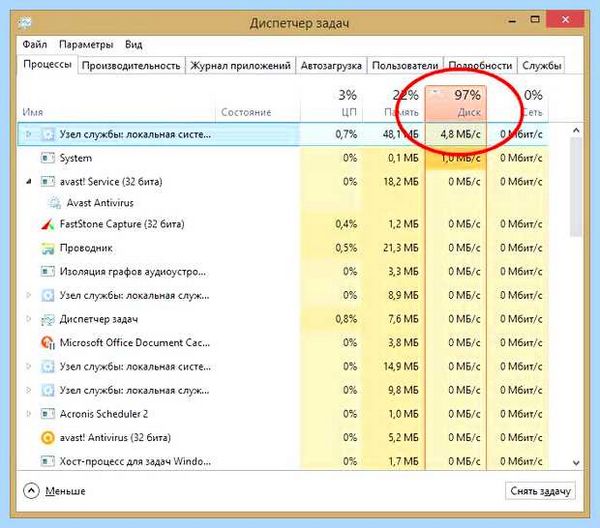The height and width of the screenshot is (528, 600).
Task: Click the gear icon of the 48,1 МБ service host
Action: 47,134
